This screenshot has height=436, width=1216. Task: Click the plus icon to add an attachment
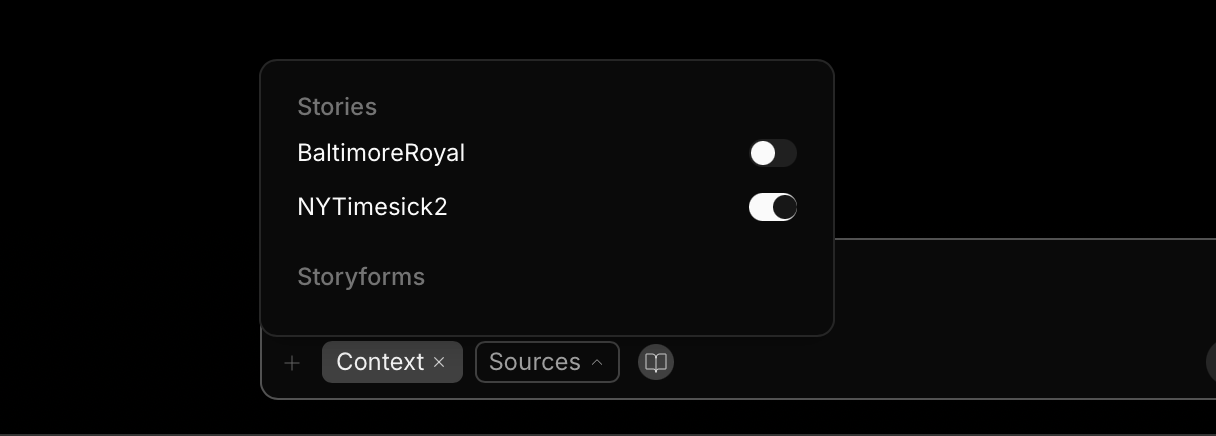click(292, 363)
